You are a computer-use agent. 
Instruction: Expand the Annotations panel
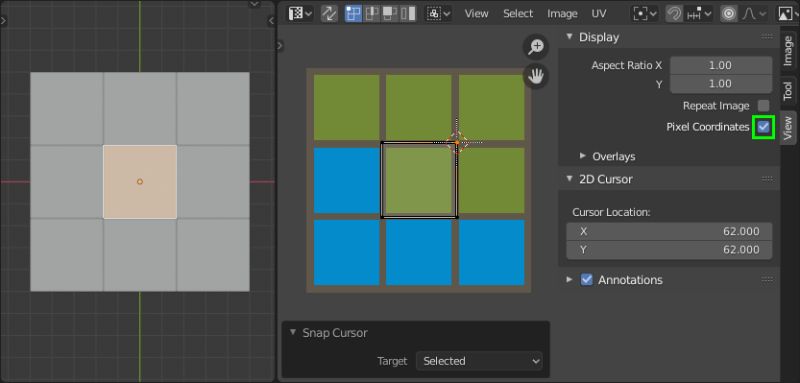pyautogui.click(x=570, y=279)
